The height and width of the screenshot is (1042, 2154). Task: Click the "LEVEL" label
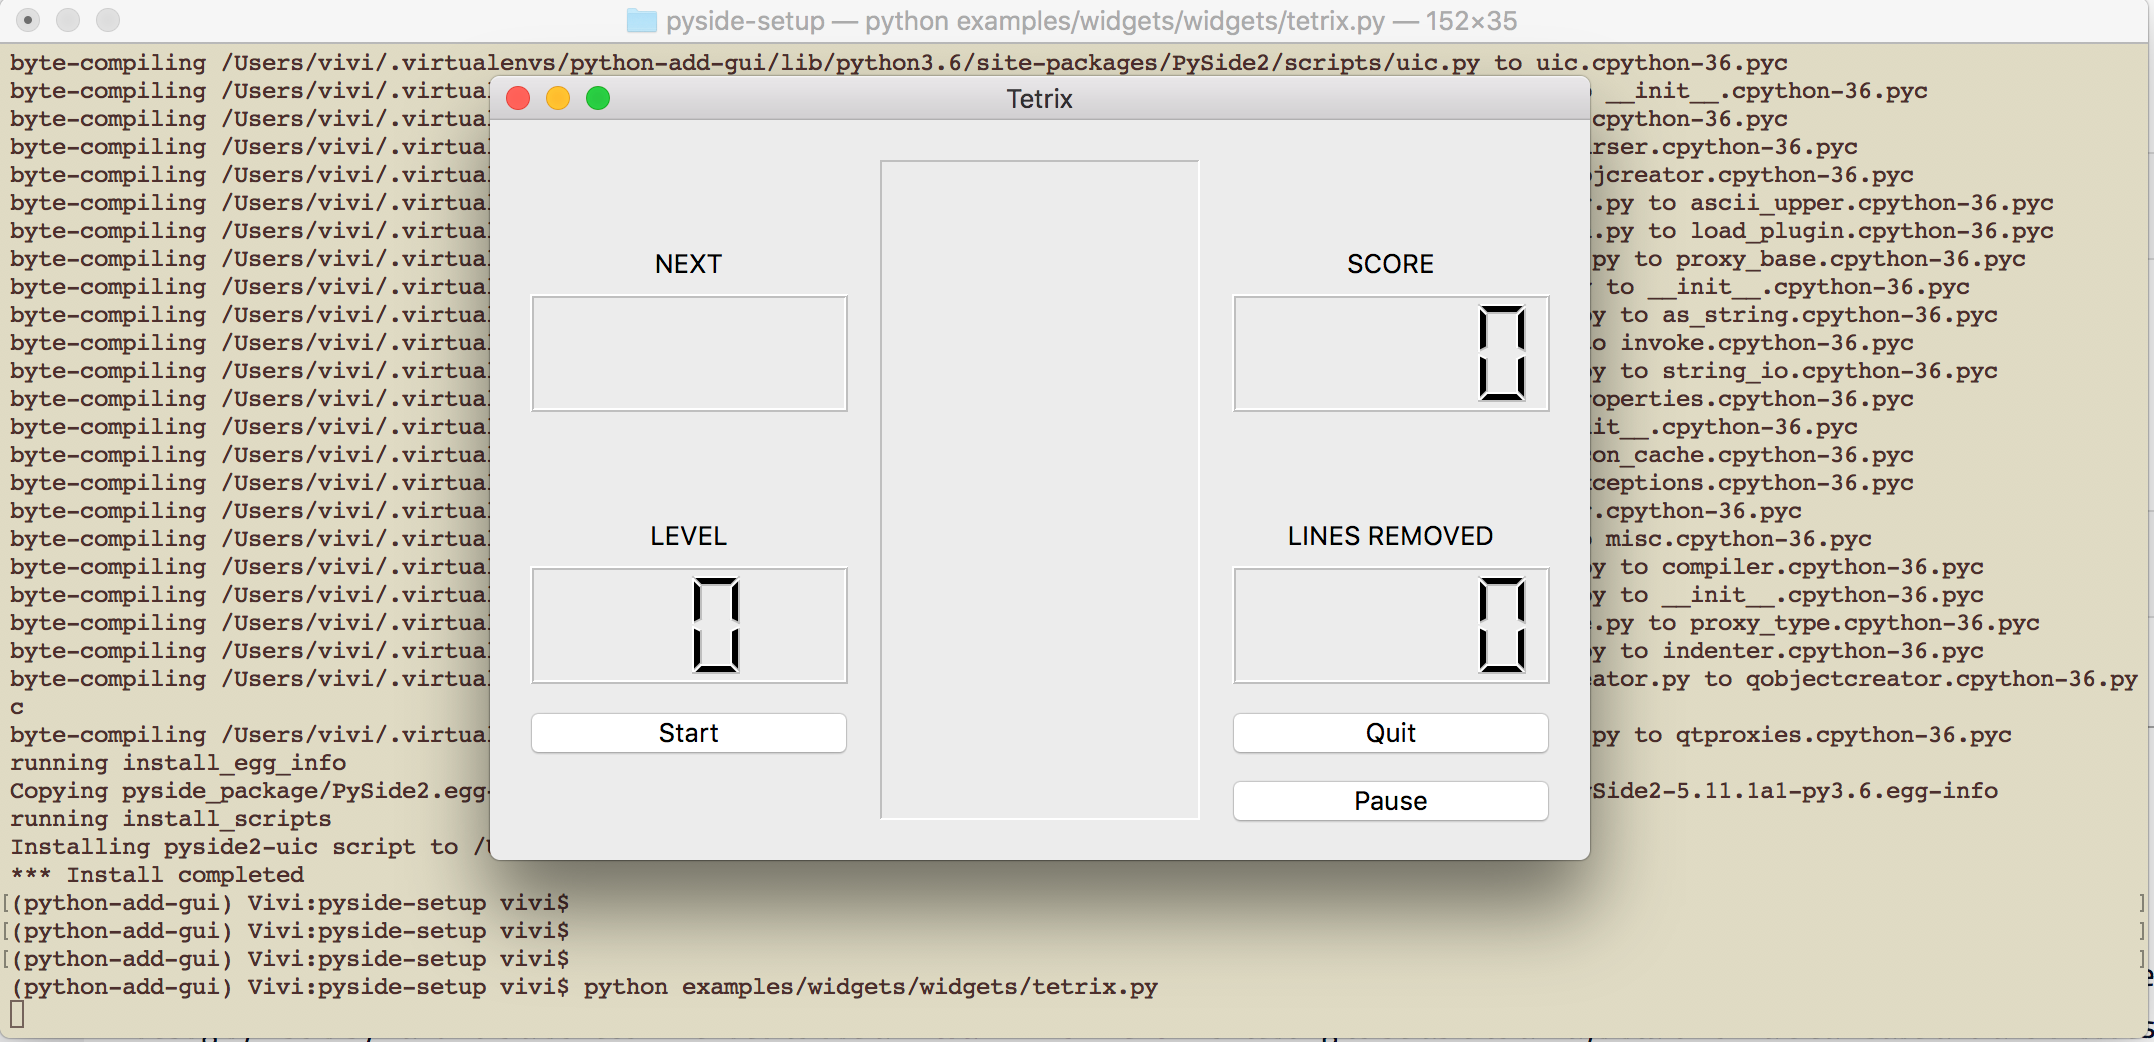tap(689, 536)
